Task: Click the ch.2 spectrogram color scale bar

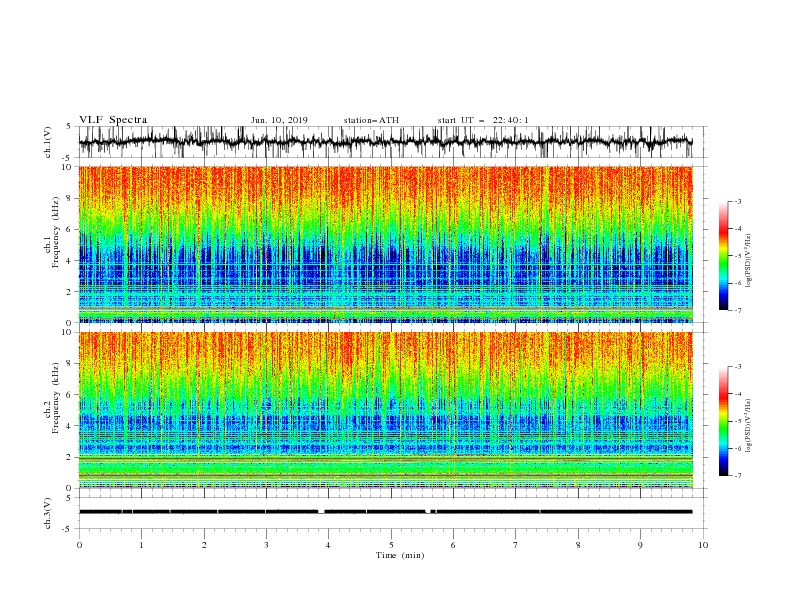Action: (723, 421)
